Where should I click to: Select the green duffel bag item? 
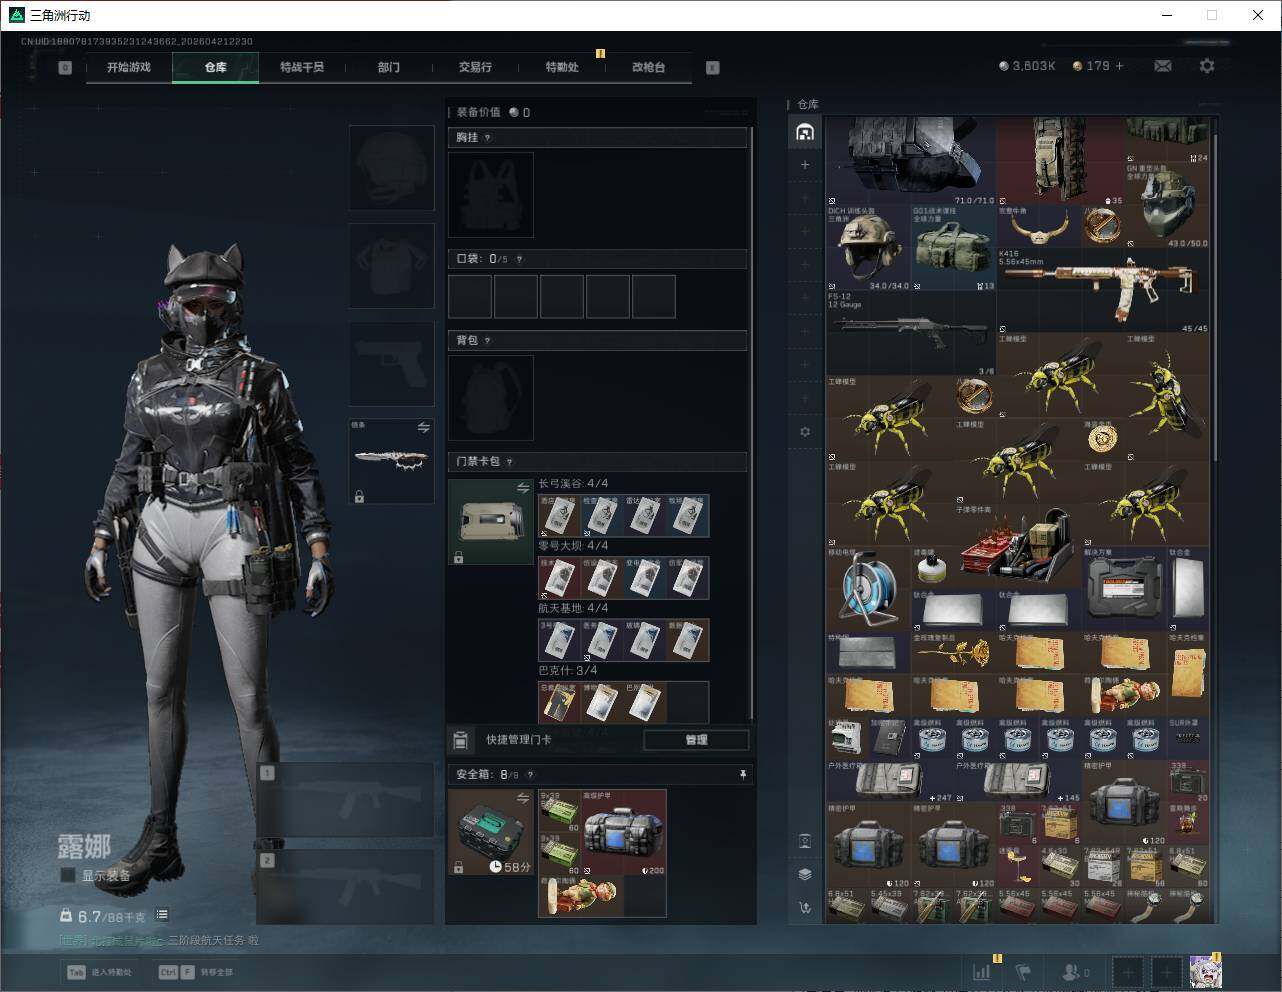[954, 248]
